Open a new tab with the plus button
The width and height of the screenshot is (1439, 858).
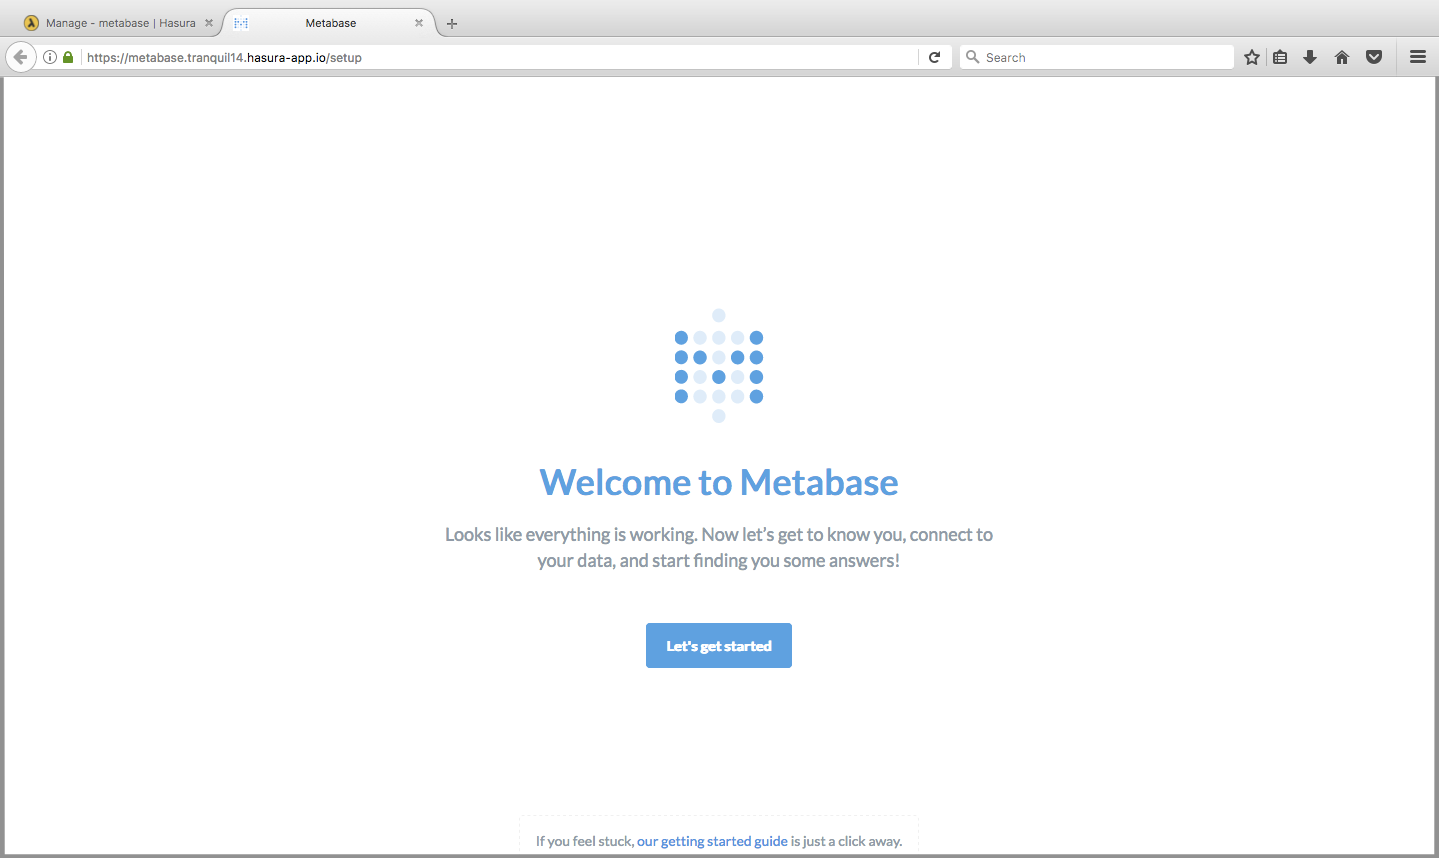(452, 23)
